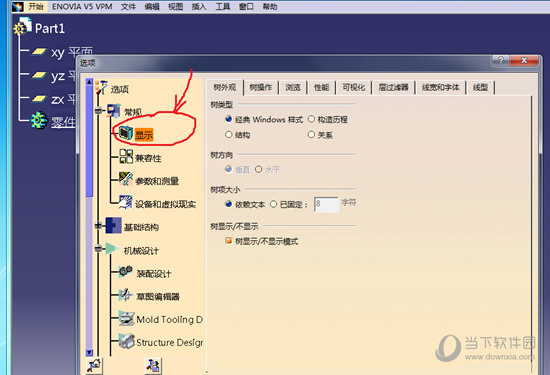
Task: Click the Mold Tooling Design icon
Action: coord(126,318)
